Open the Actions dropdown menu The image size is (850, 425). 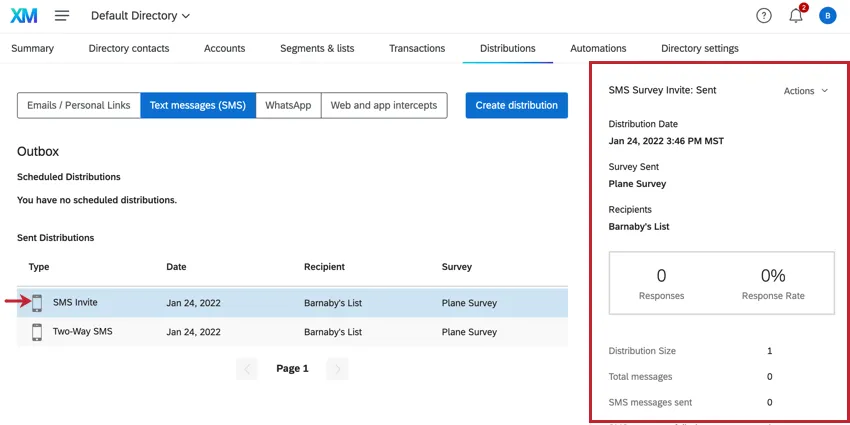pyautogui.click(x=805, y=91)
